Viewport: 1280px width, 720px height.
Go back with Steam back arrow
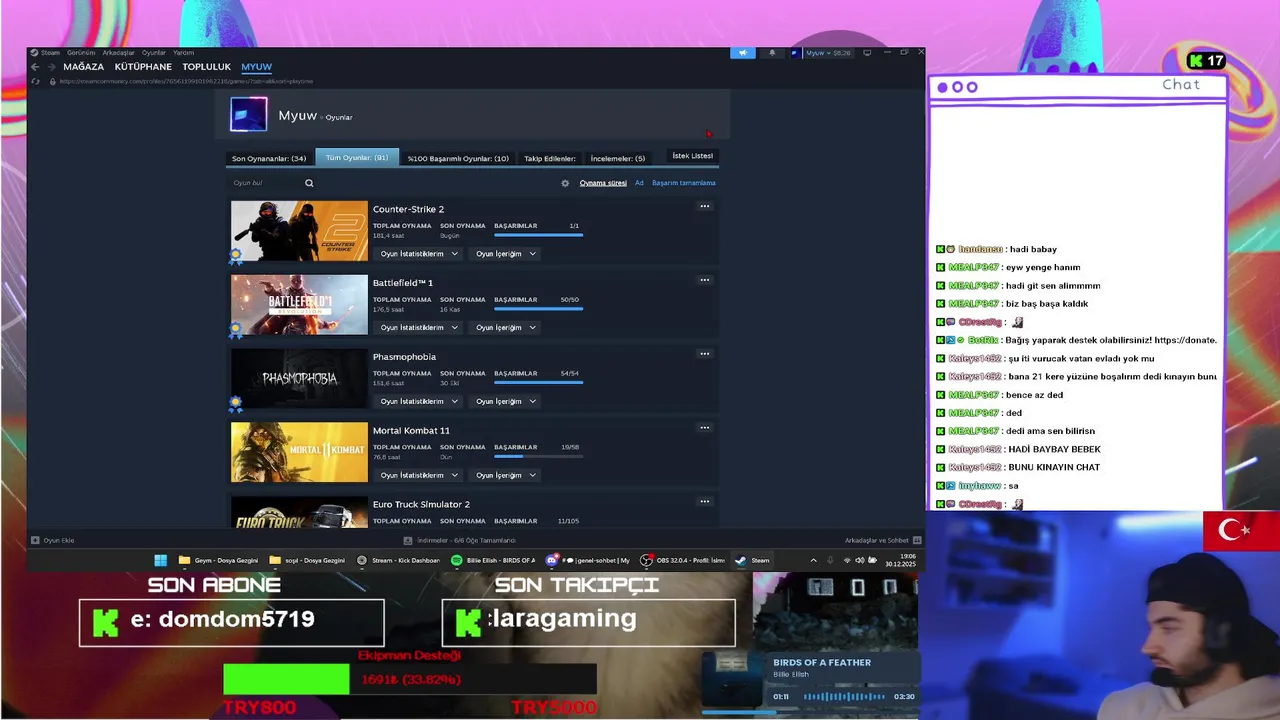[x=36, y=67]
